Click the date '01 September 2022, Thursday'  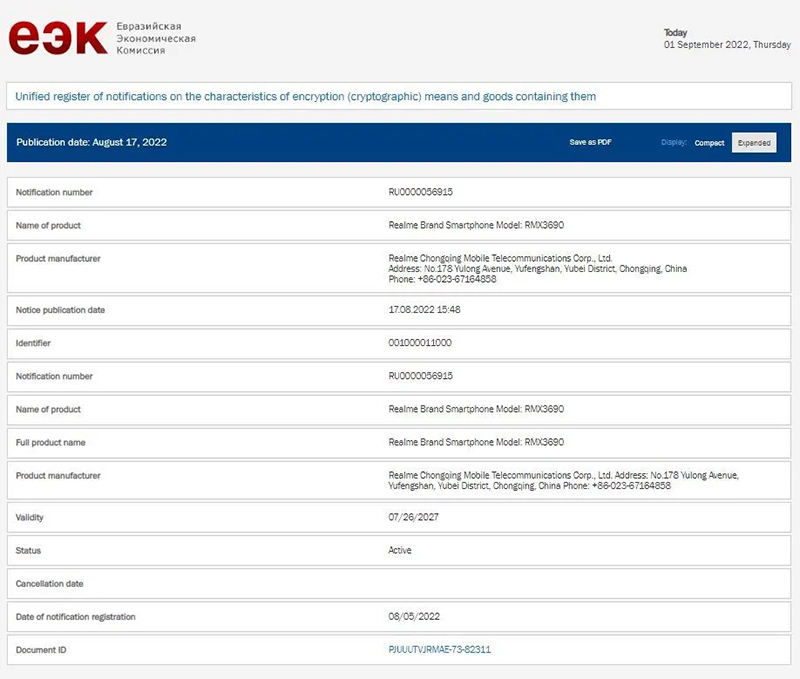coord(727,45)
